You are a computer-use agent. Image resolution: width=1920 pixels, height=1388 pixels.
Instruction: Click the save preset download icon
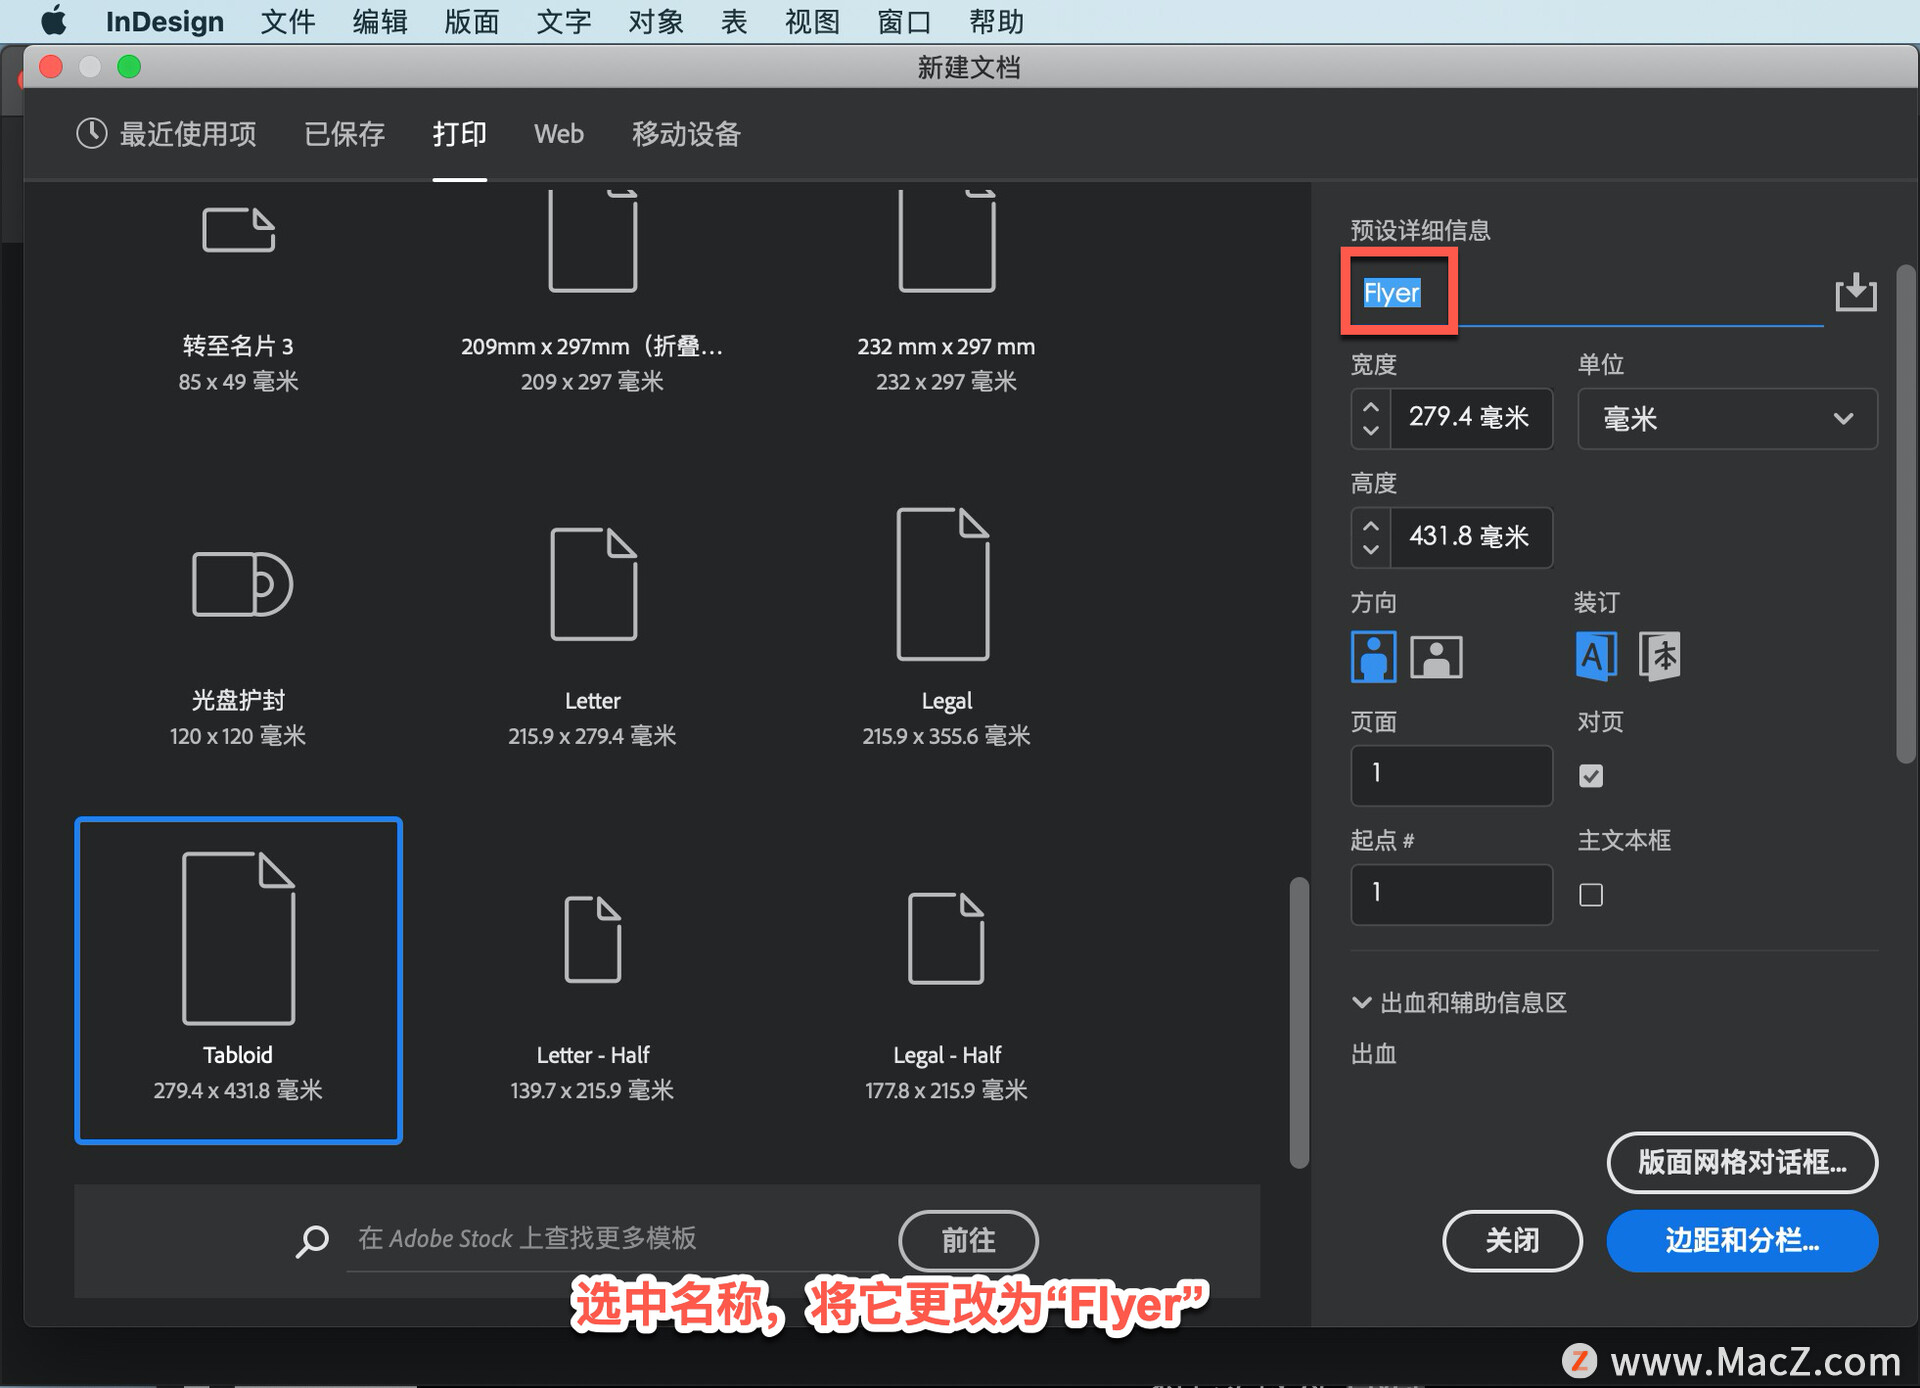click(x=1855, y=293)
